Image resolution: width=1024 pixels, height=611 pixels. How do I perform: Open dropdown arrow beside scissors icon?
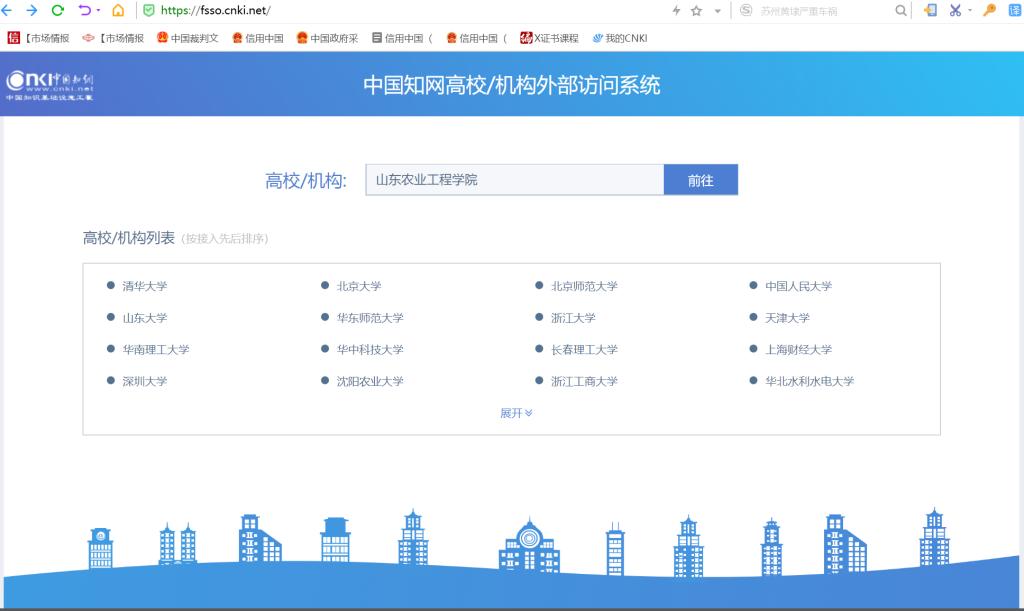pos(970,11)
